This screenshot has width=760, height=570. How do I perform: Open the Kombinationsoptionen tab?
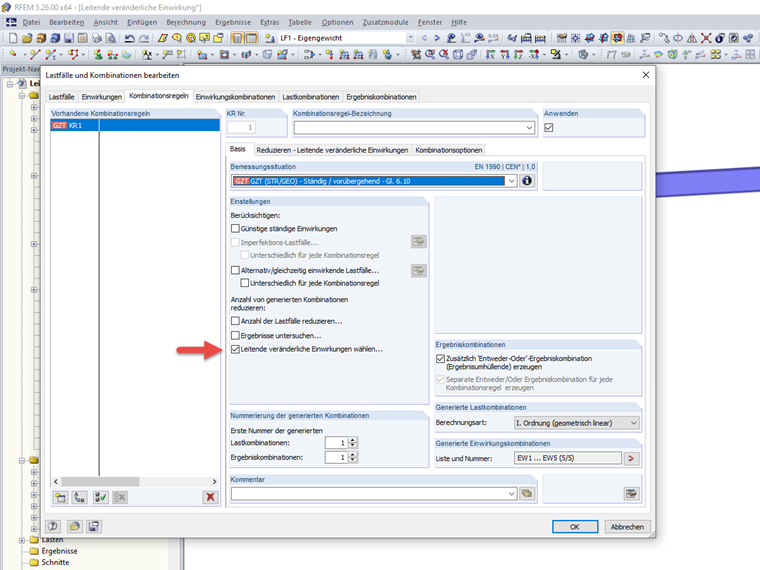[449, 150]
